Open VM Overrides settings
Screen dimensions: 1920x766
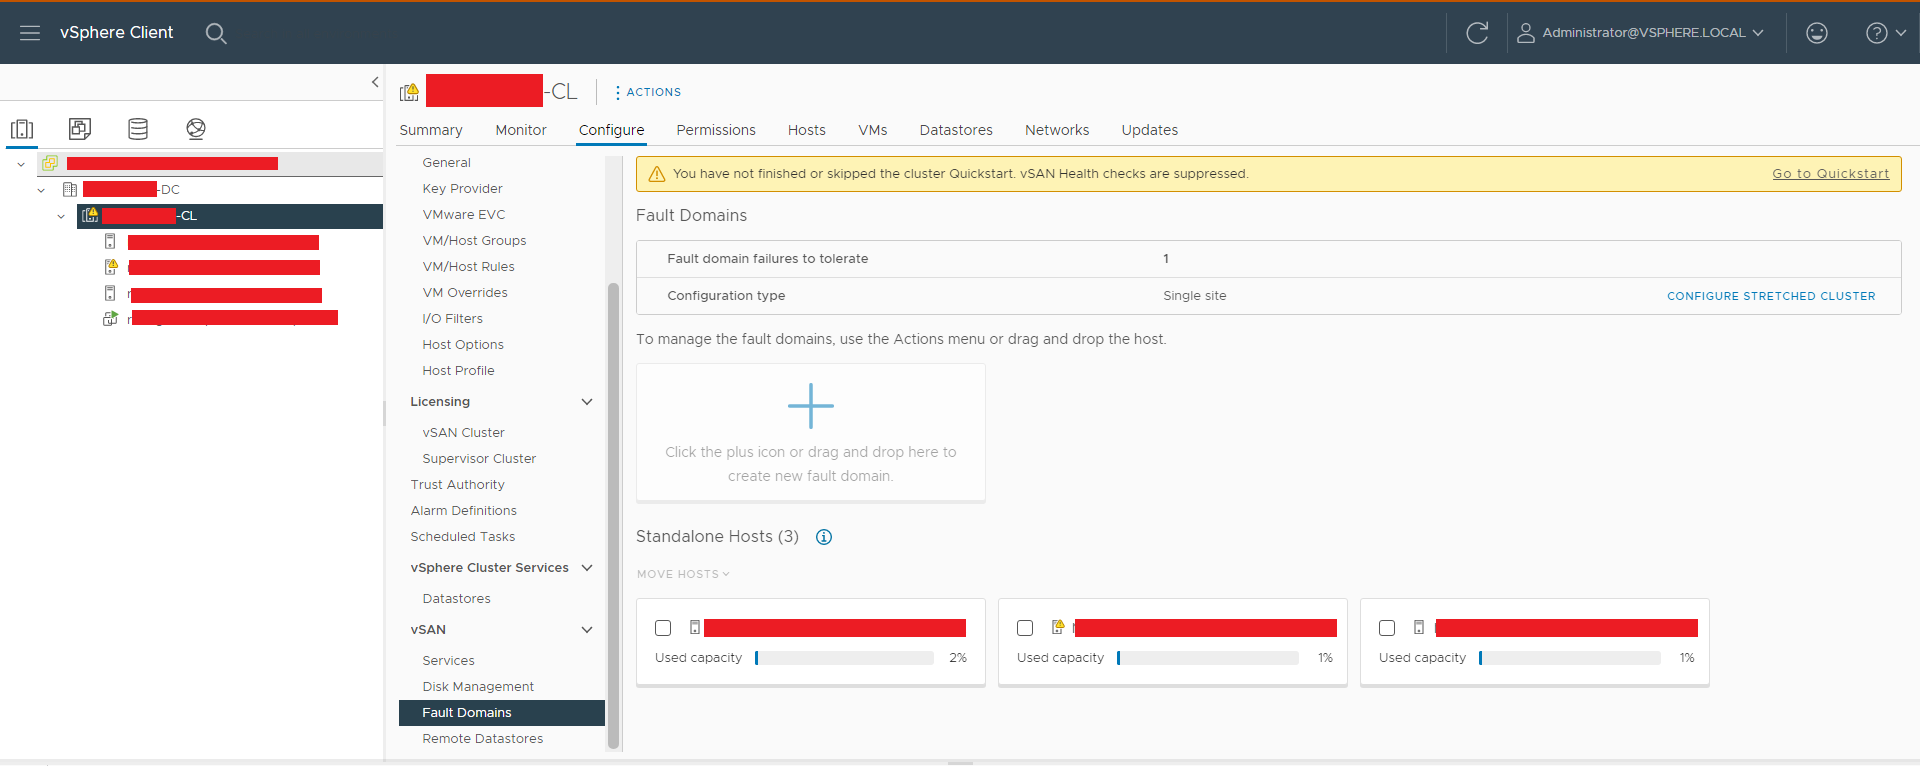pos(465,293)
